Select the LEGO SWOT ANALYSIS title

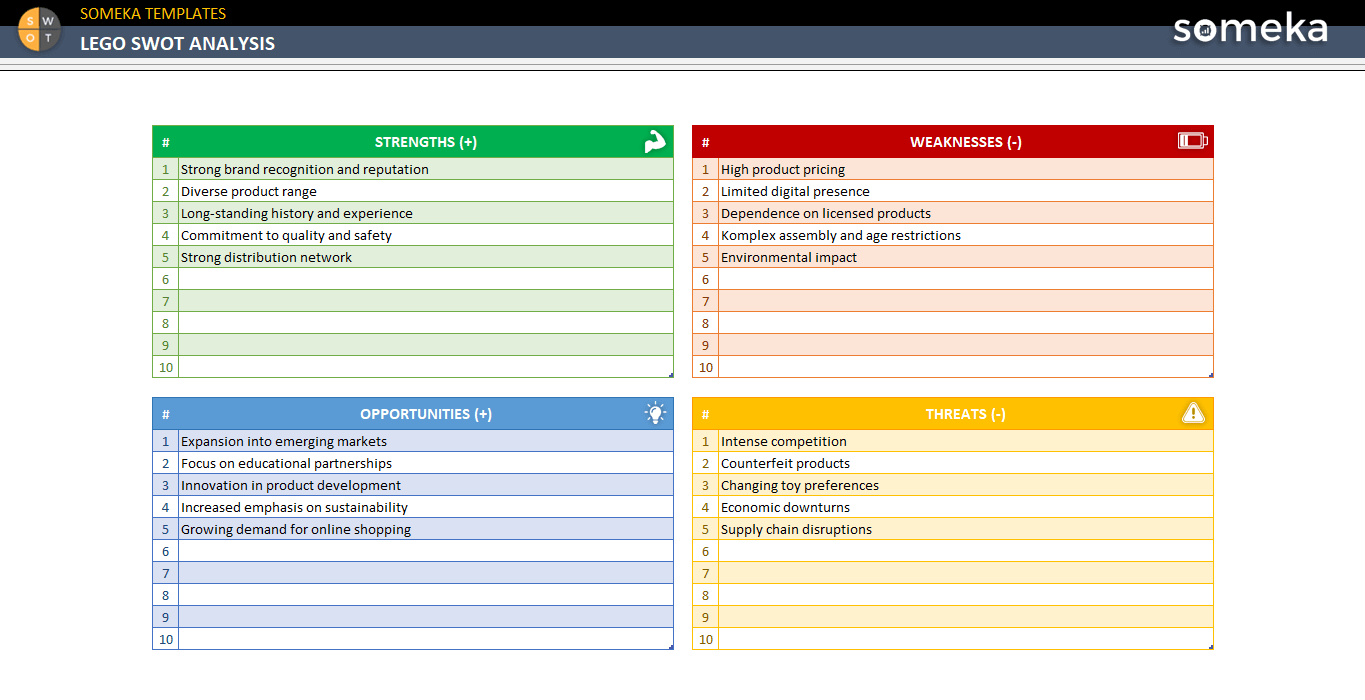(178, 44)
